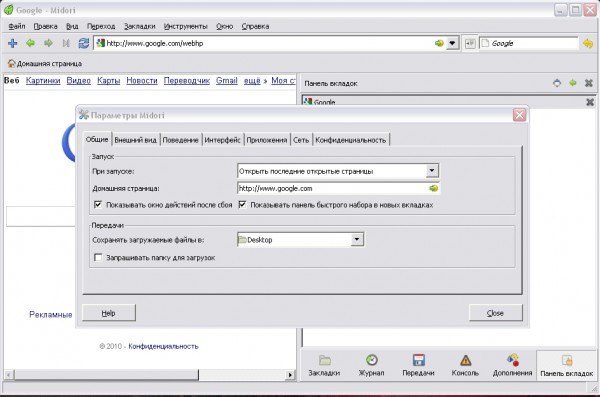Open the Справка menu
Image resolution: width=600 pixels, height=397 pixels.
(x=255, y=26)
